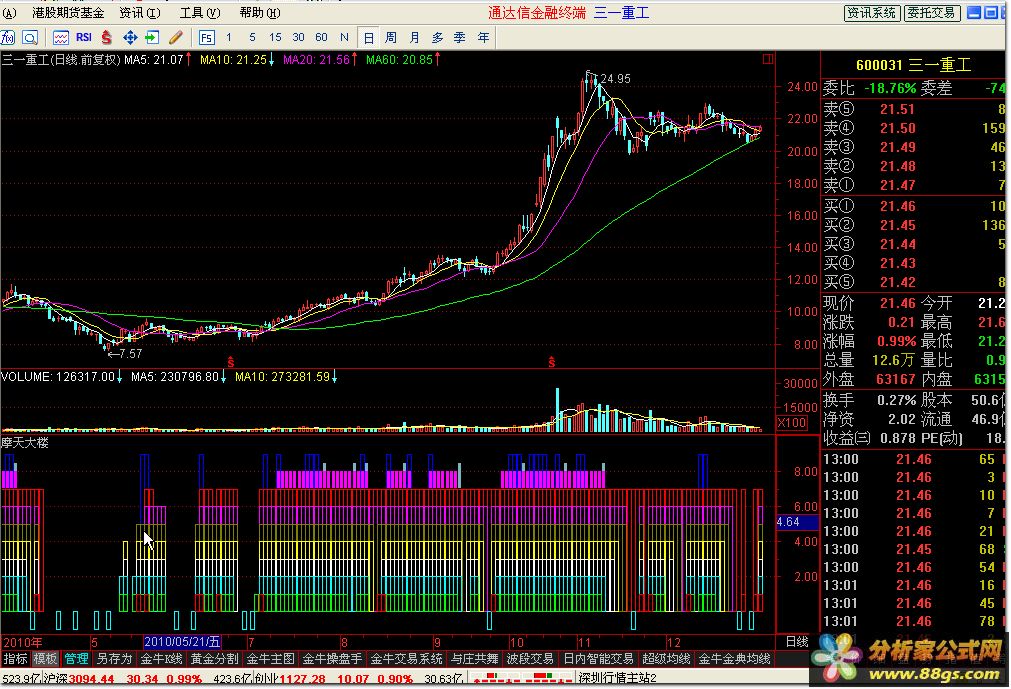Open the f(x) formula manager icon
Screen dimensions: 1011x689
tap(8, 37)
